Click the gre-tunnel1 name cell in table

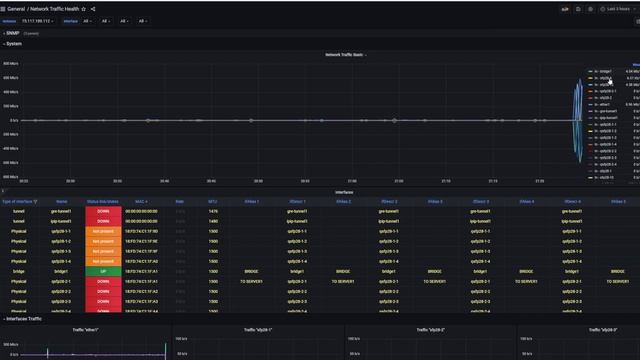click(x=61, y=211)
